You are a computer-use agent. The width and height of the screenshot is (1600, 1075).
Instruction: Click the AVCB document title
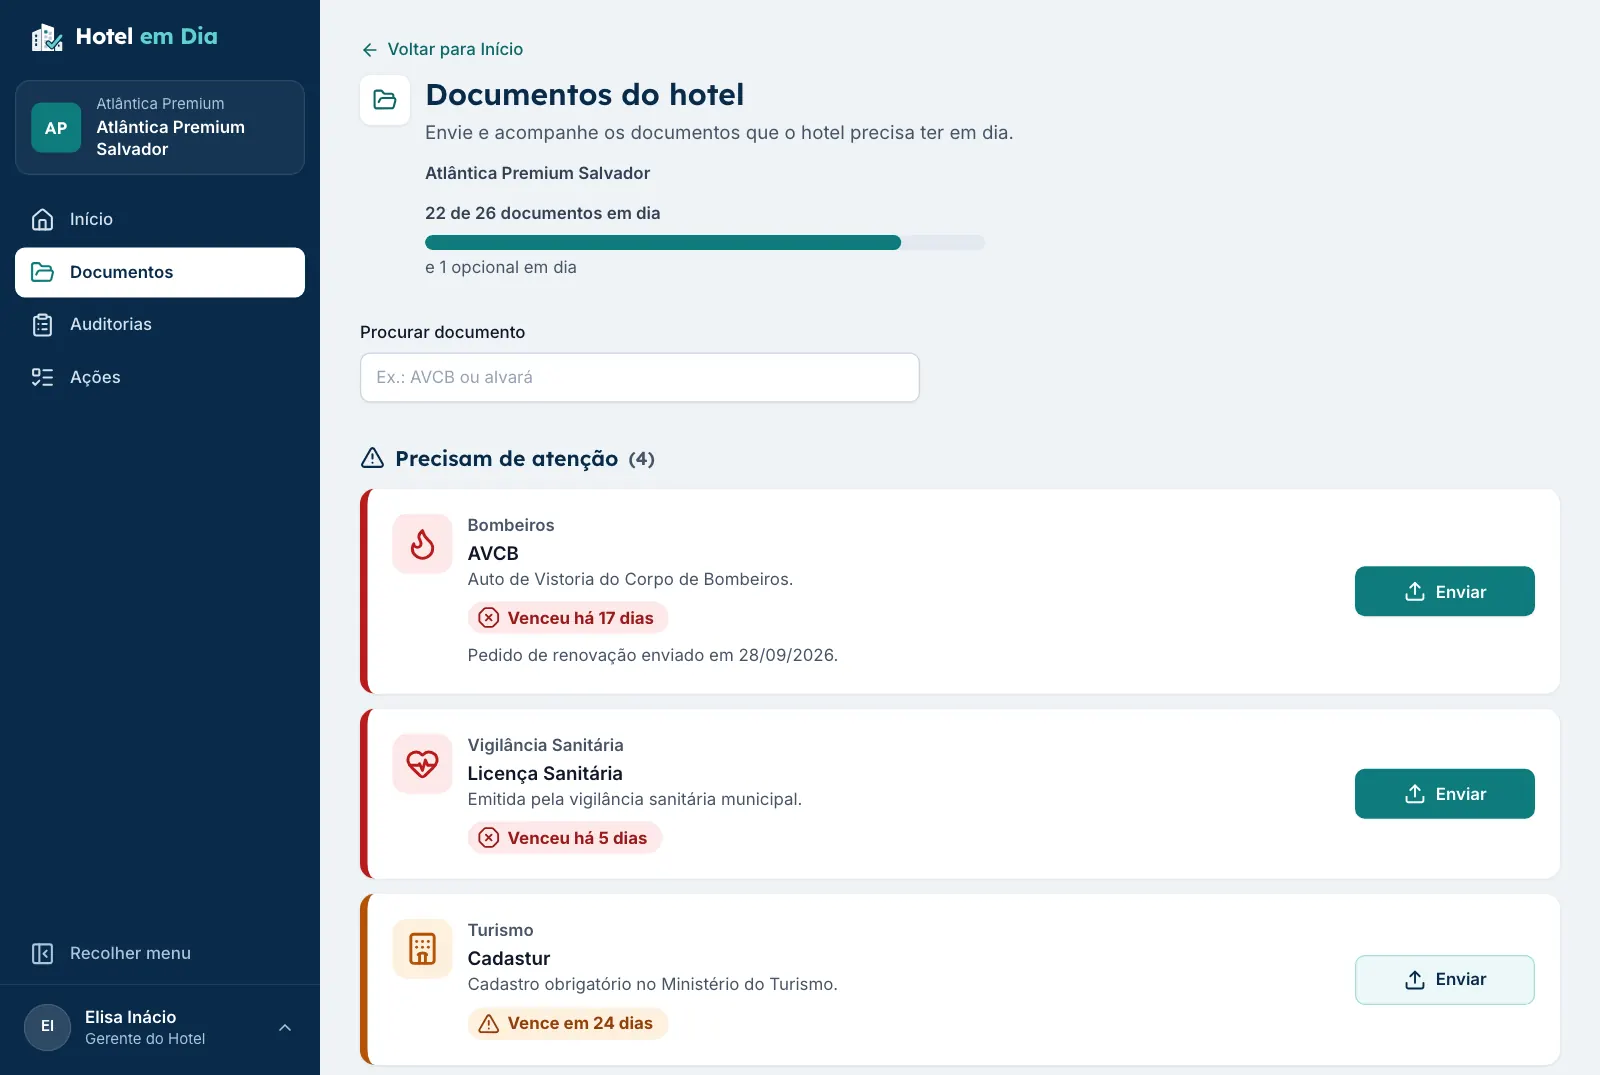(x=493, y=553)
